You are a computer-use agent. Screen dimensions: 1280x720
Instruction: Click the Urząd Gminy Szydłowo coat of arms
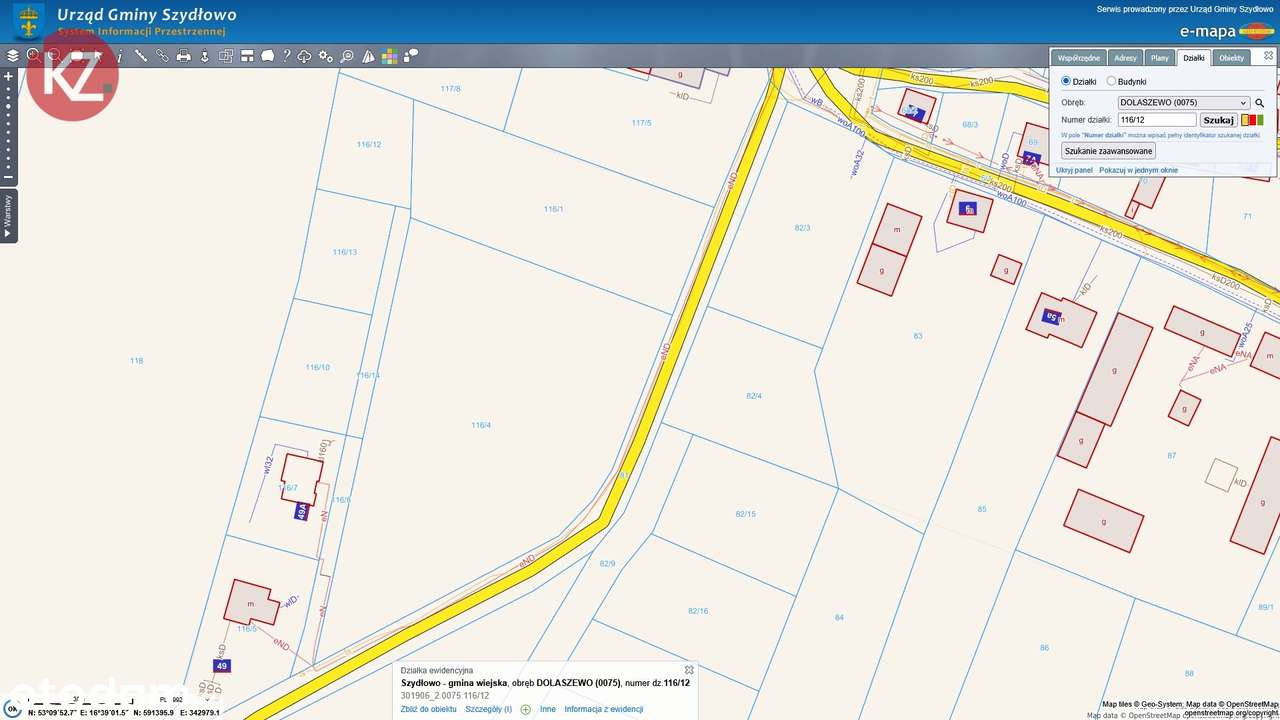click(28, 21)
